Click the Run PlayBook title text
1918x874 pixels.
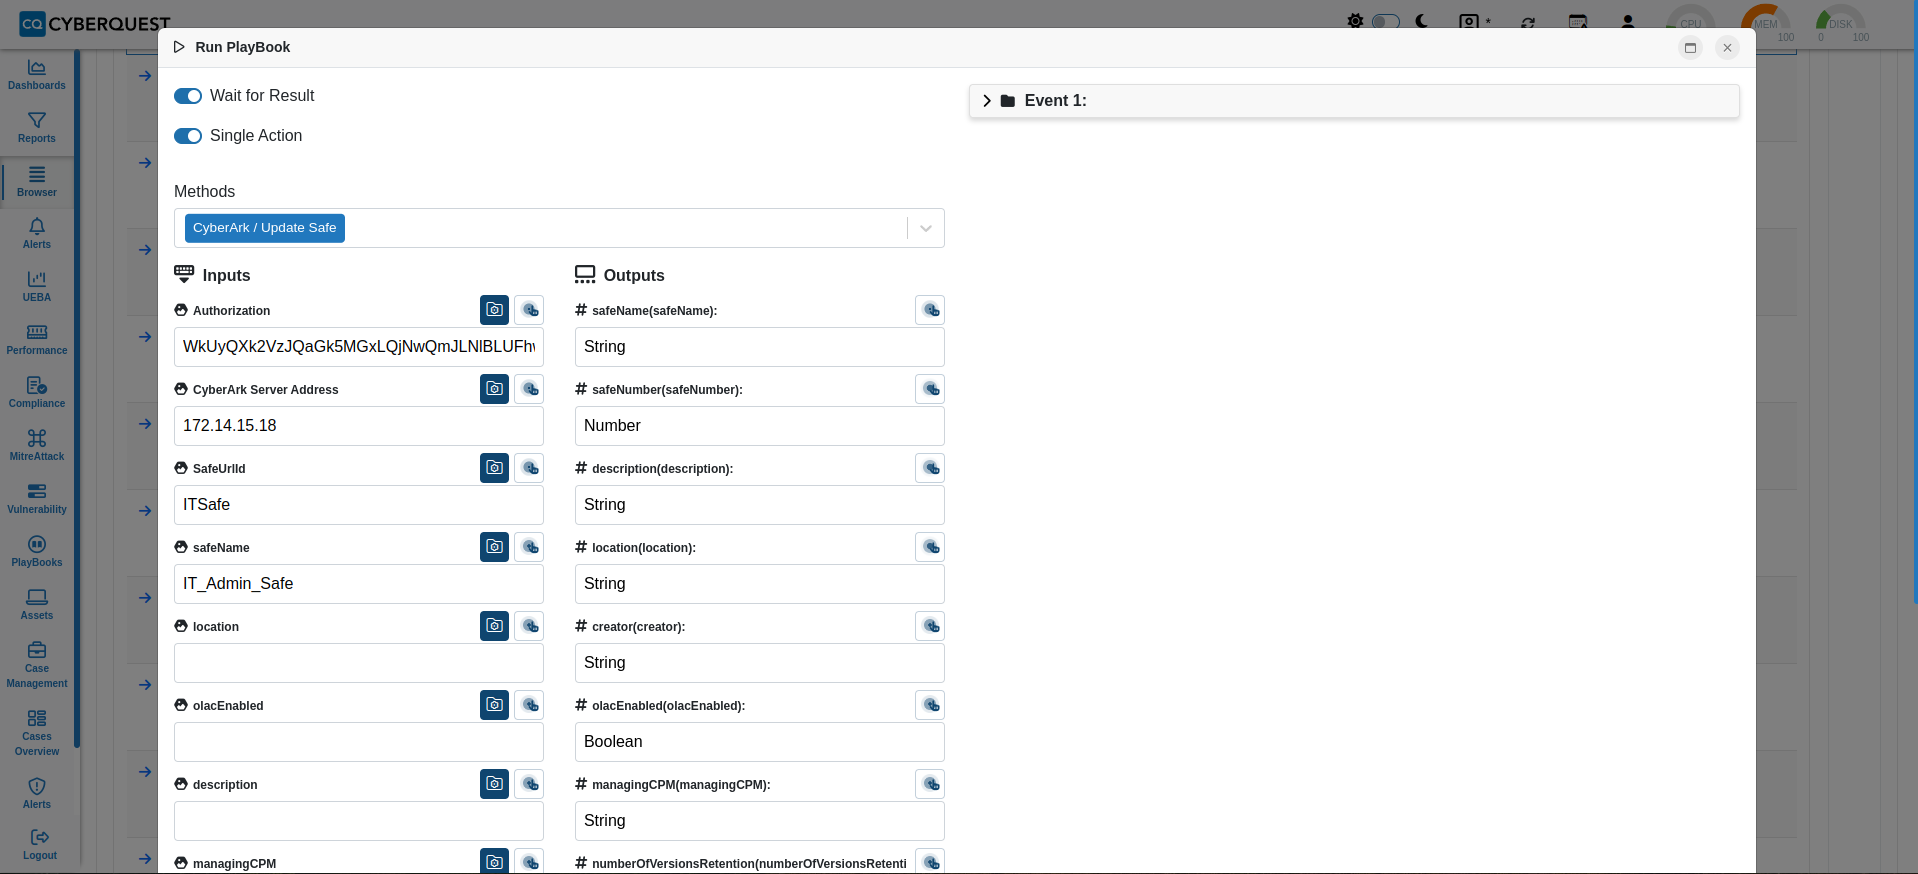(243, 47)
